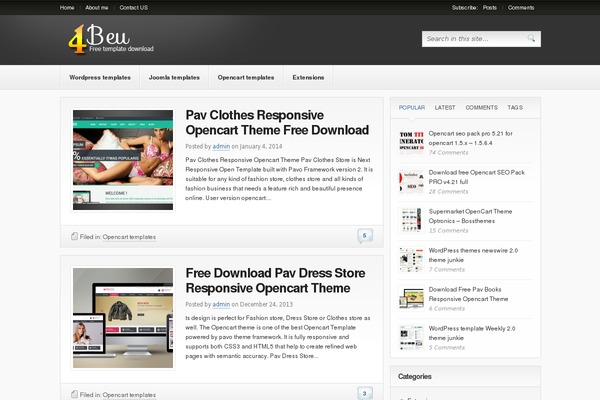Click the 5 Comments count text in sidebar
The height and width of the screenshot is (400, 600).
447,348
